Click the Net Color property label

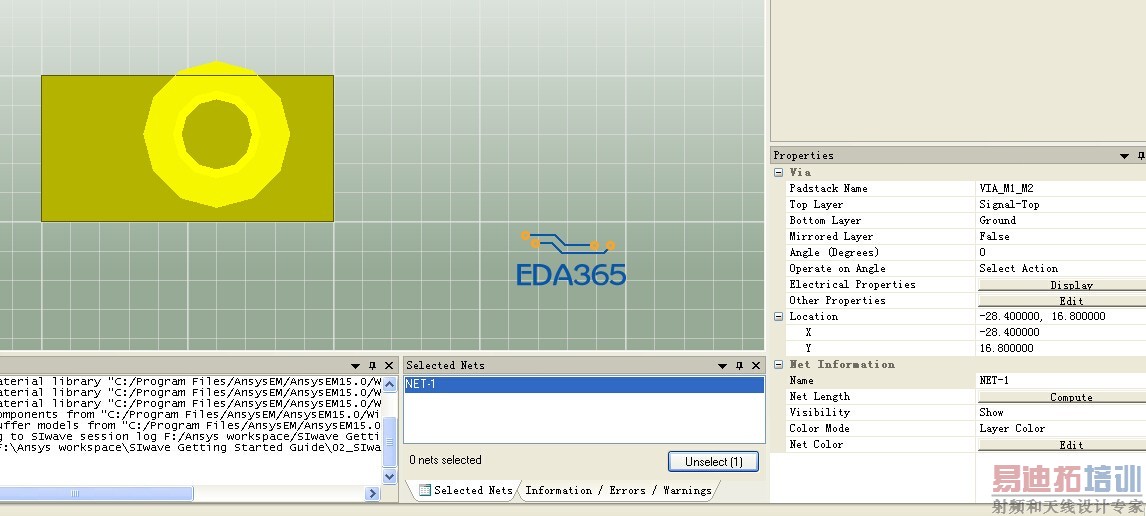tap(816, 445)
